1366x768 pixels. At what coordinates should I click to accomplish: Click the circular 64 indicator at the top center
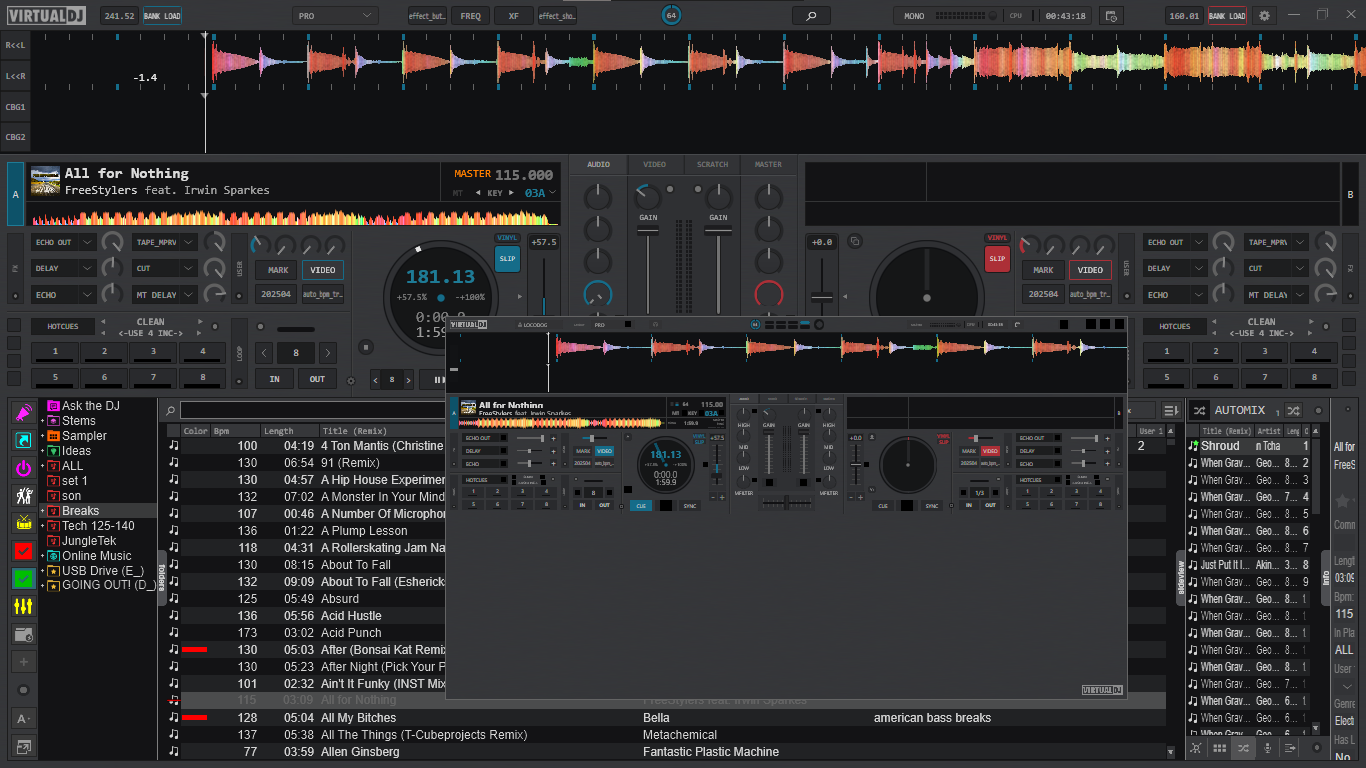point(672,15)
